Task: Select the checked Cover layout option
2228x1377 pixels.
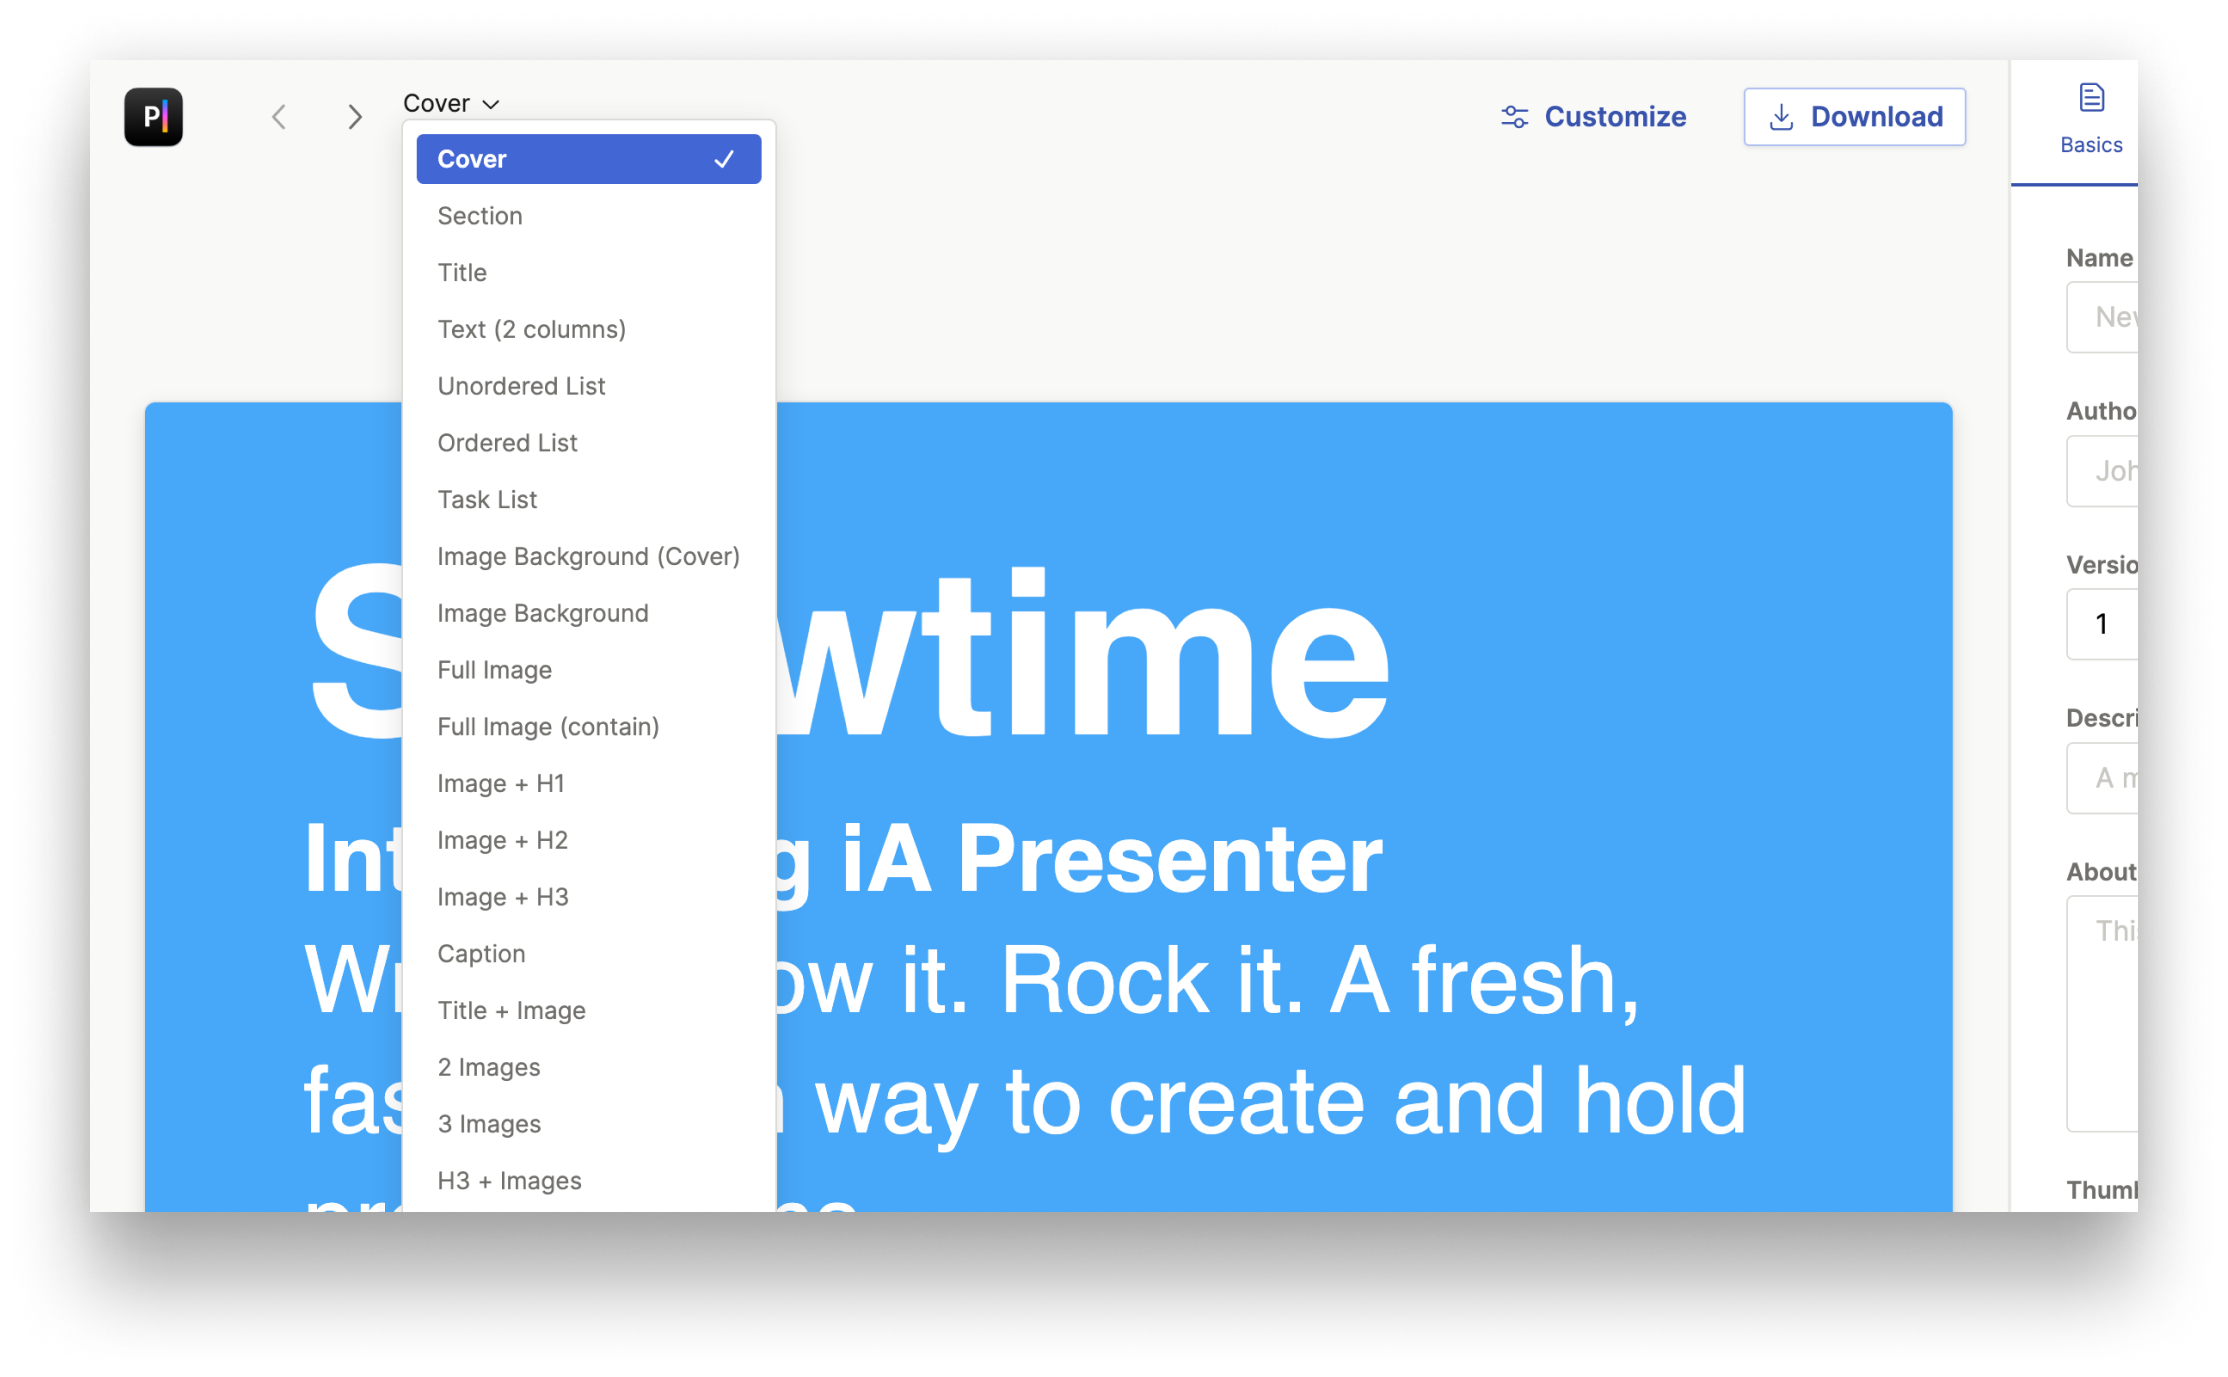Action: (x=589, y=159)
